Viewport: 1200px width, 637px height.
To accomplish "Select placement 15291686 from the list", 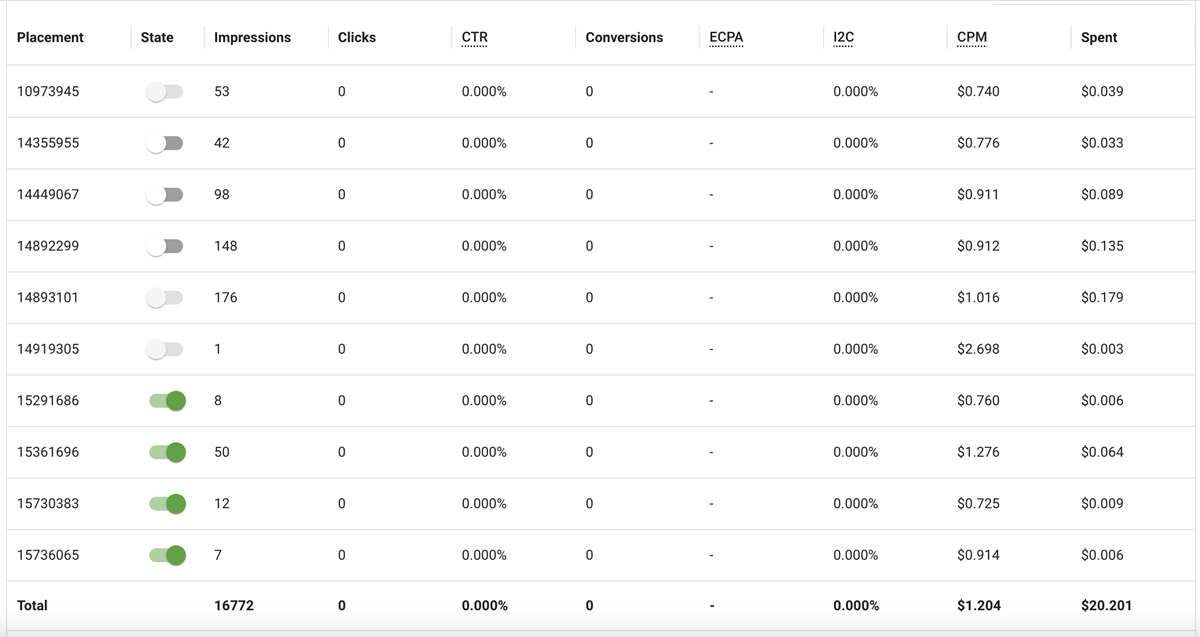I will [48, 400].
